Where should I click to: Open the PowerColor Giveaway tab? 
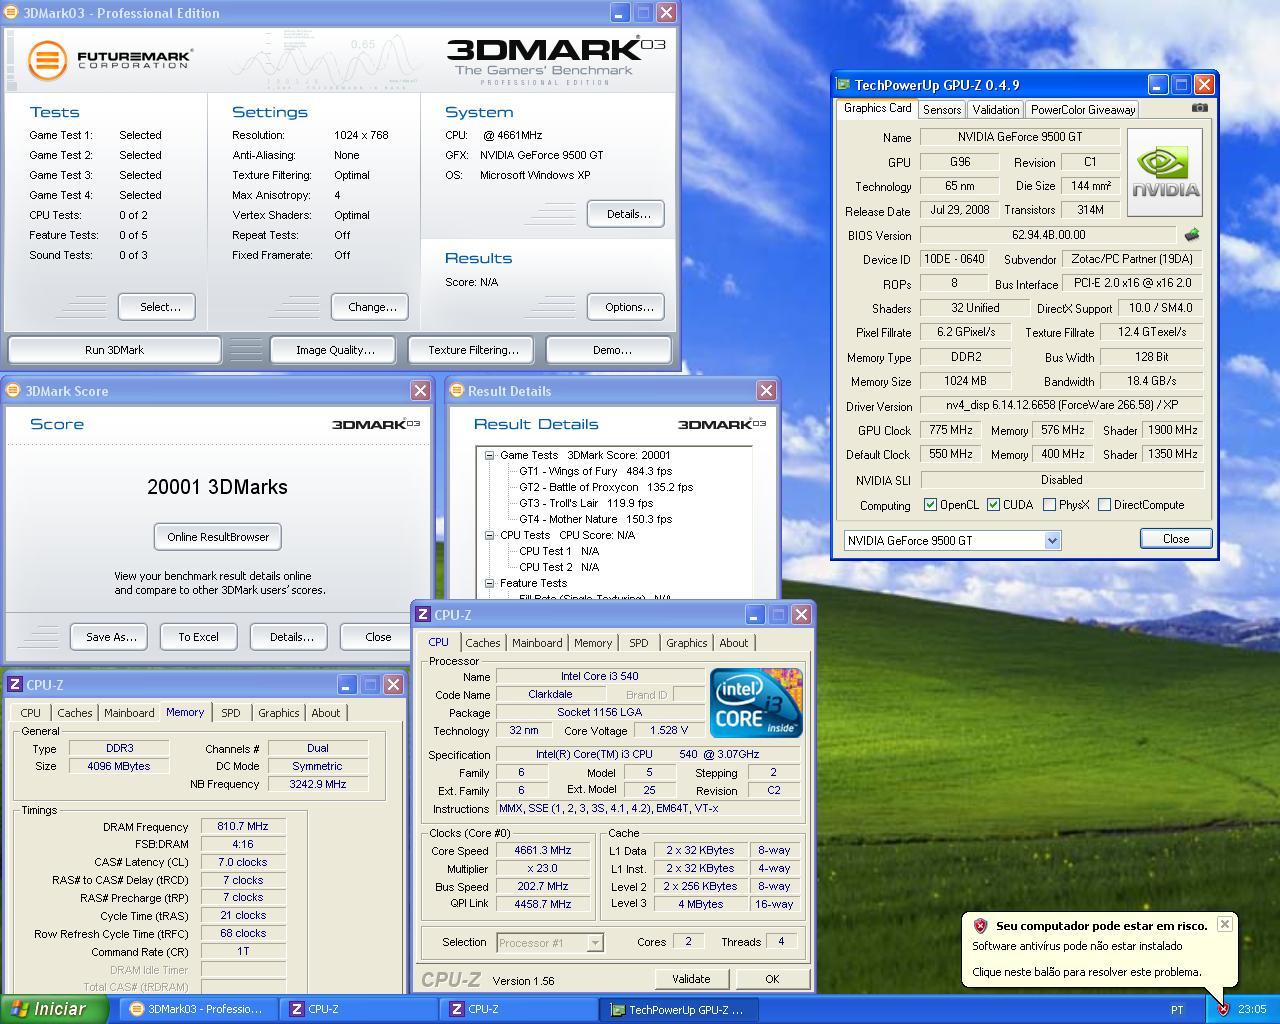[x=1083, y=109]
